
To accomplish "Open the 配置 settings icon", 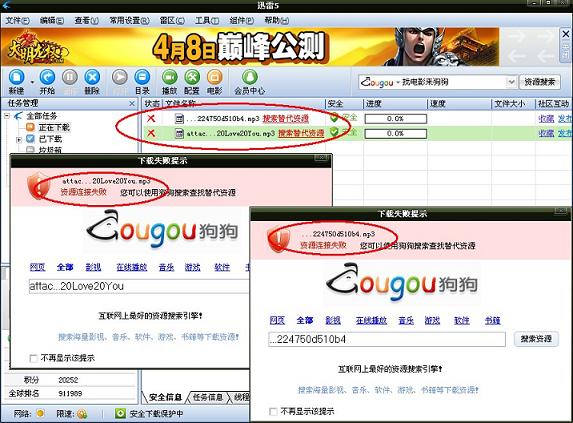I will pyautogui.click(x=192, y=77).
